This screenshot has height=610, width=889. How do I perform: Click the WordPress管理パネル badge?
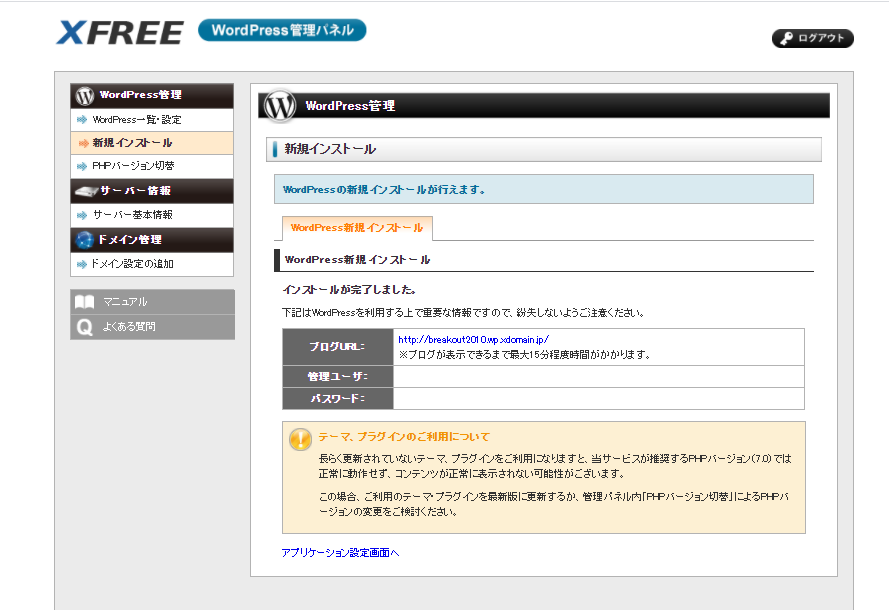click(x=282, y=30)
